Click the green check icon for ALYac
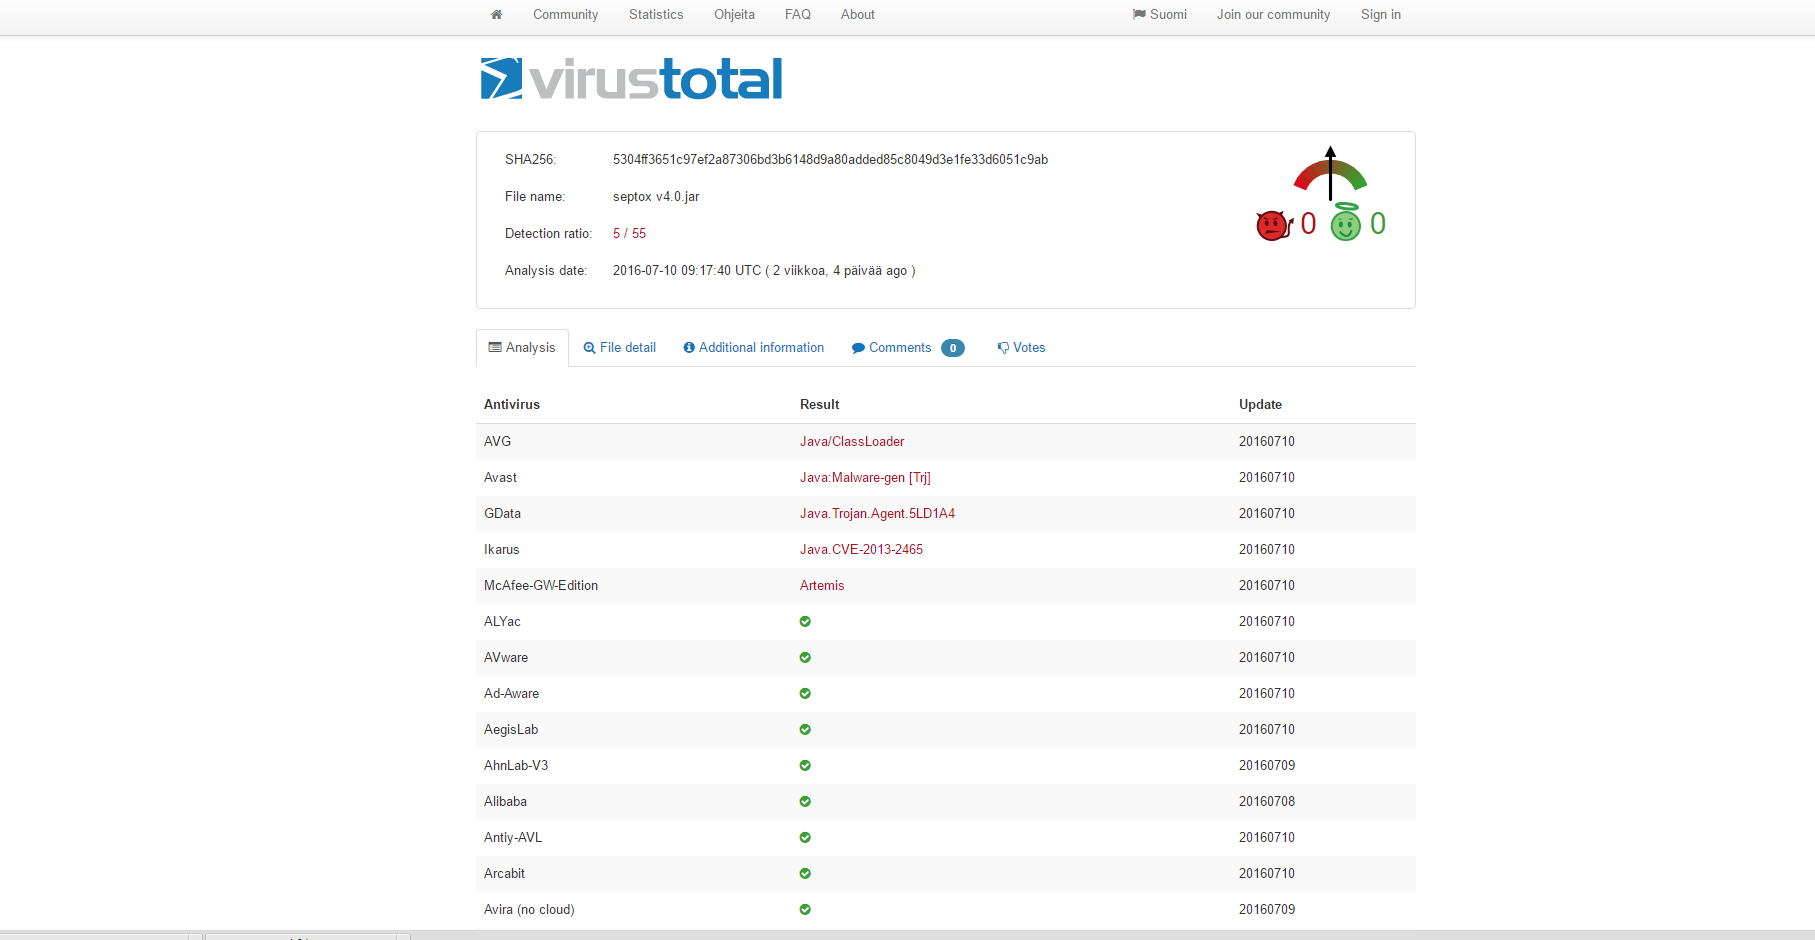Image resolution: width=1815 pixels, height=940 pixels. click(805, 622)
